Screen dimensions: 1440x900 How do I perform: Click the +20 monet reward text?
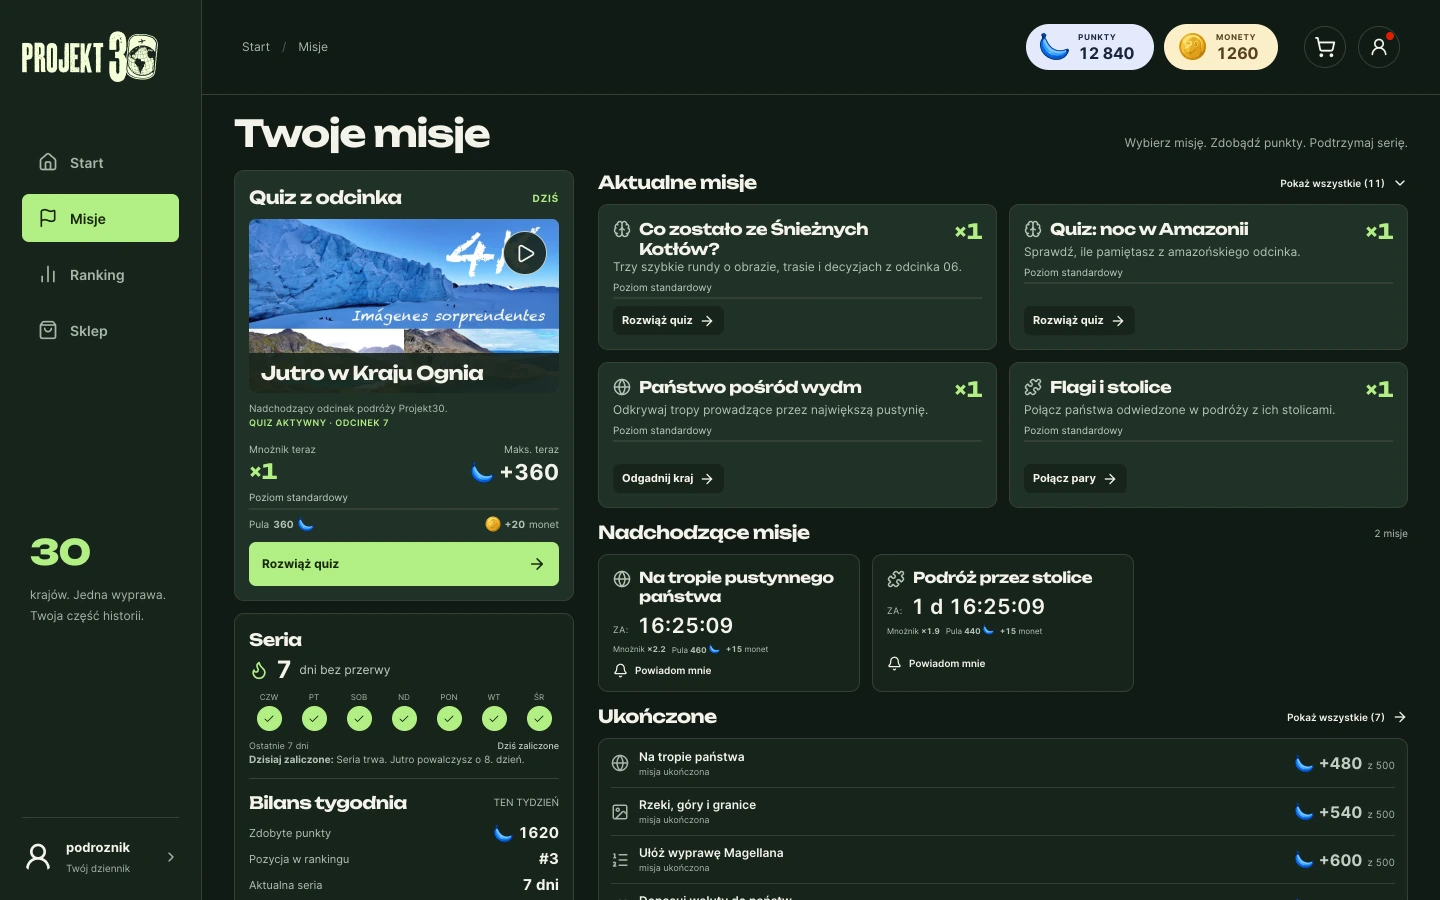pos(532,524)
